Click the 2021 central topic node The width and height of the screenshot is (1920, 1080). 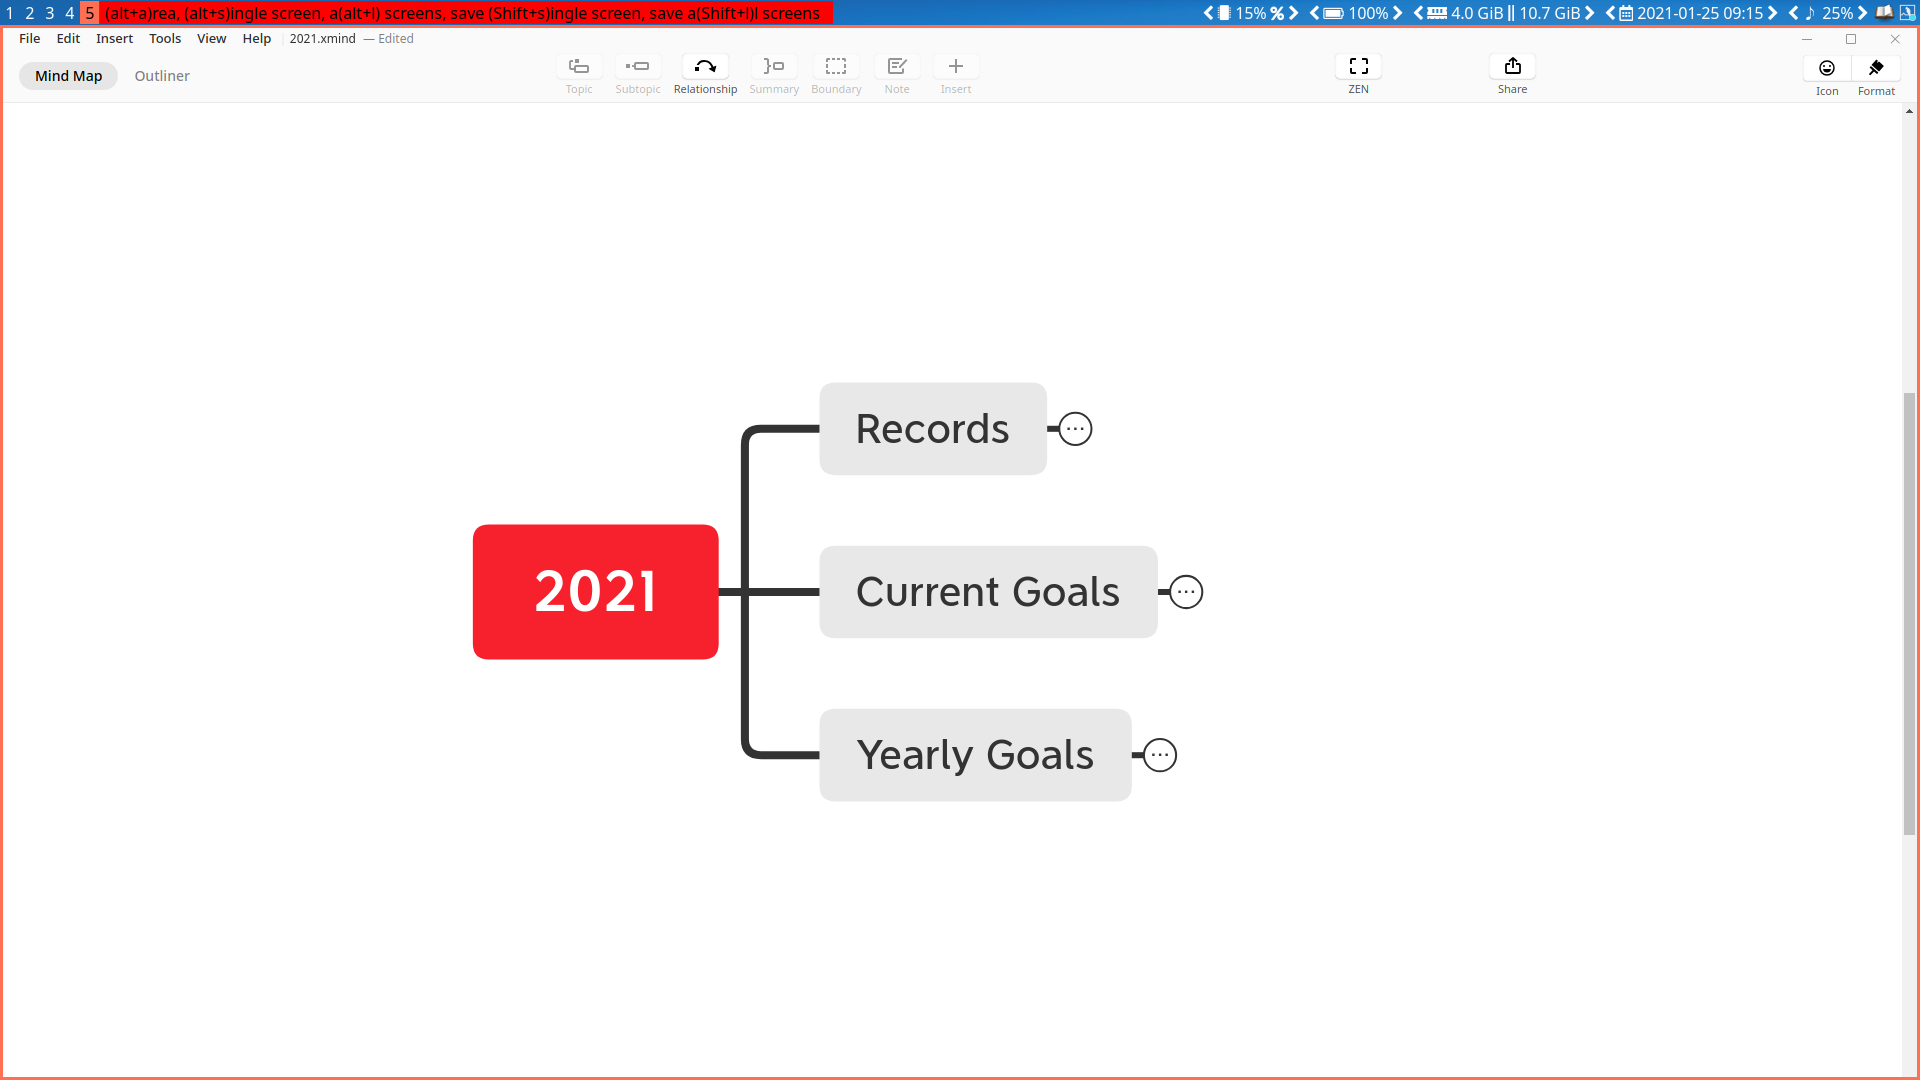pos(595,591)
